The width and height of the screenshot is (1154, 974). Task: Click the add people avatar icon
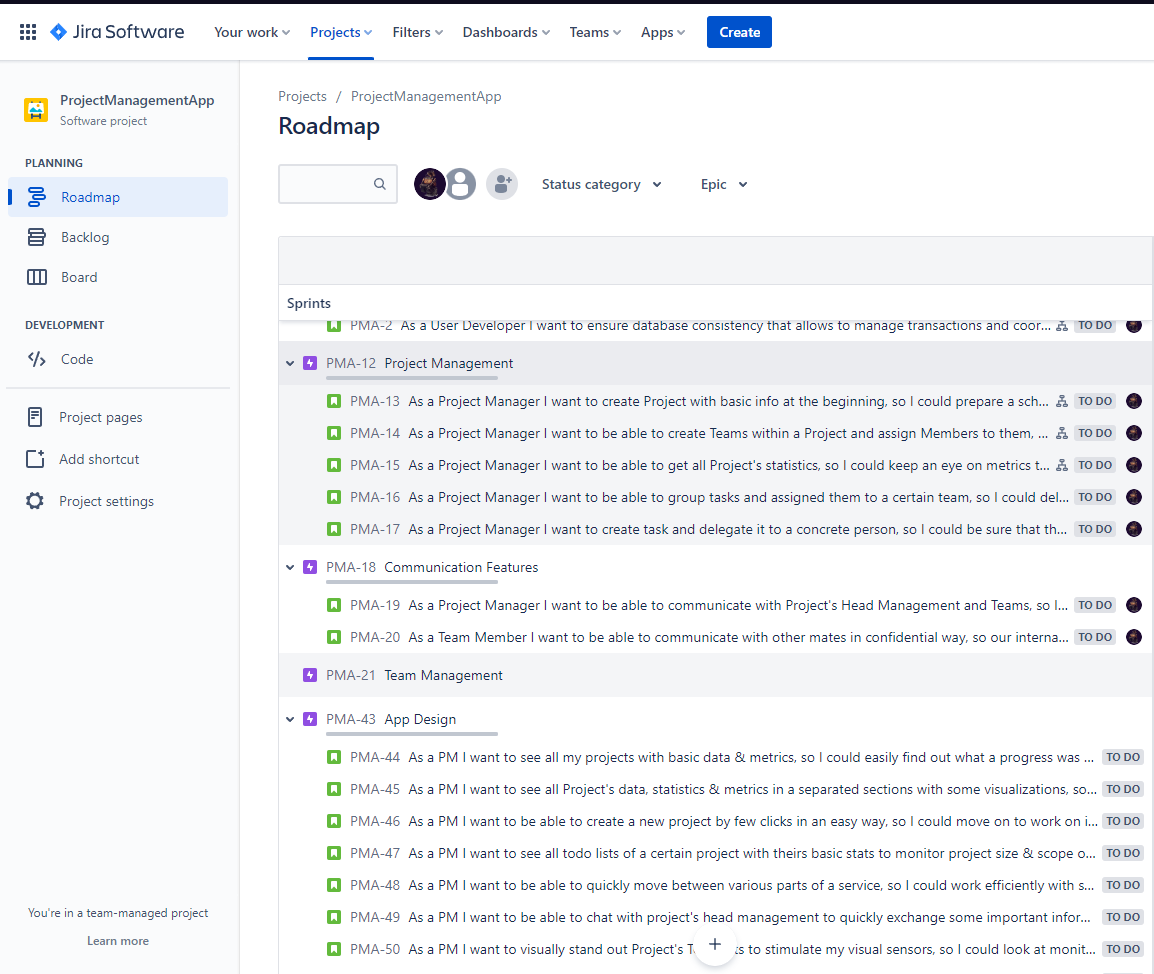[x=502, y=184]
